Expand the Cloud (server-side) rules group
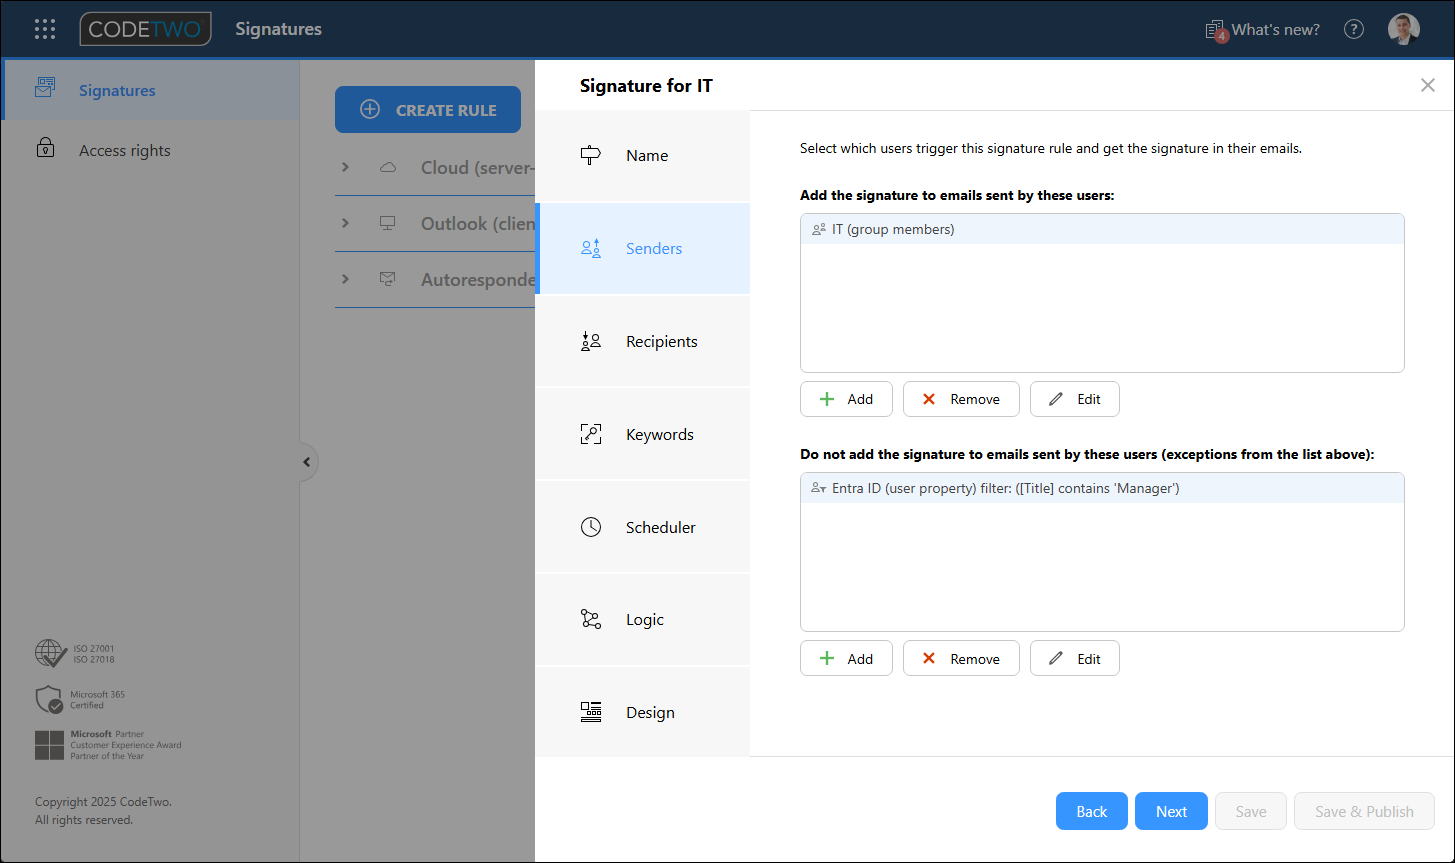 345,167
